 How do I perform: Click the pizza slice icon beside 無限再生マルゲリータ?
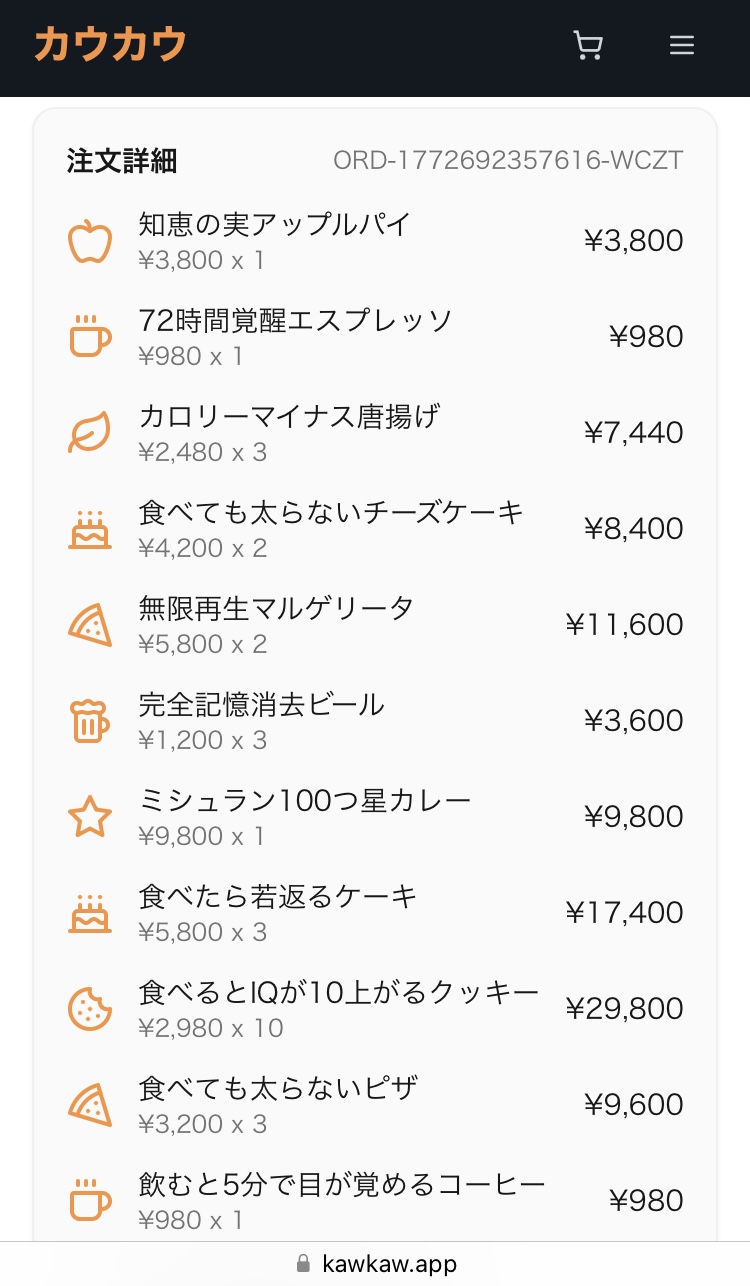click(x=90, y=625)
